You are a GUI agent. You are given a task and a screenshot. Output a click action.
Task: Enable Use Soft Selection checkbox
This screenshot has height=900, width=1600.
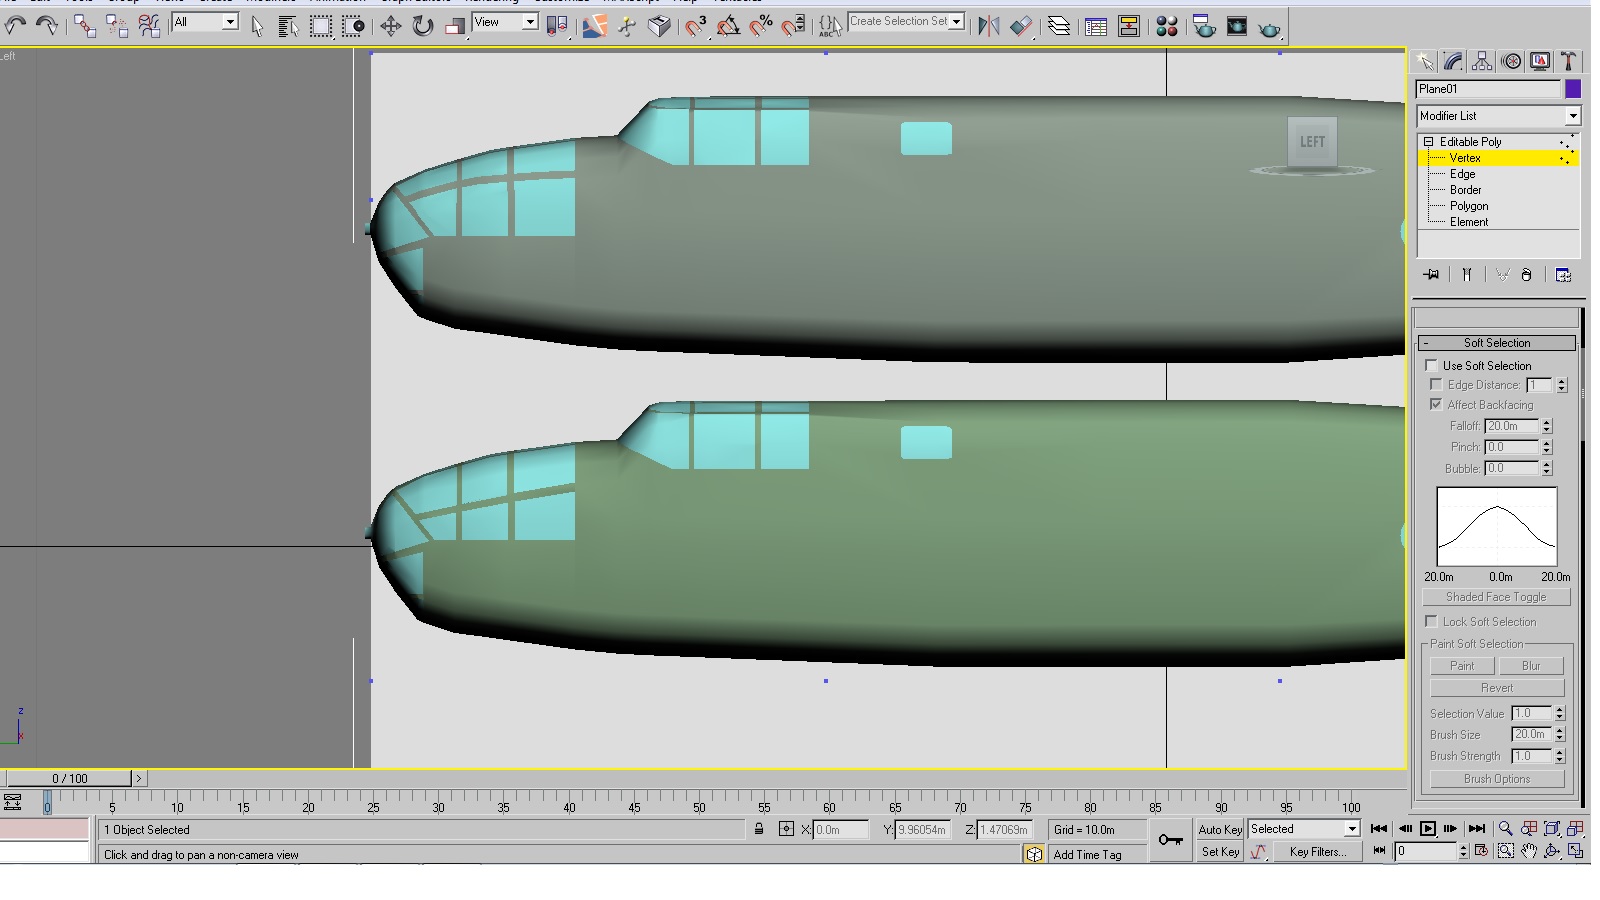click(x=1431, y=365)
